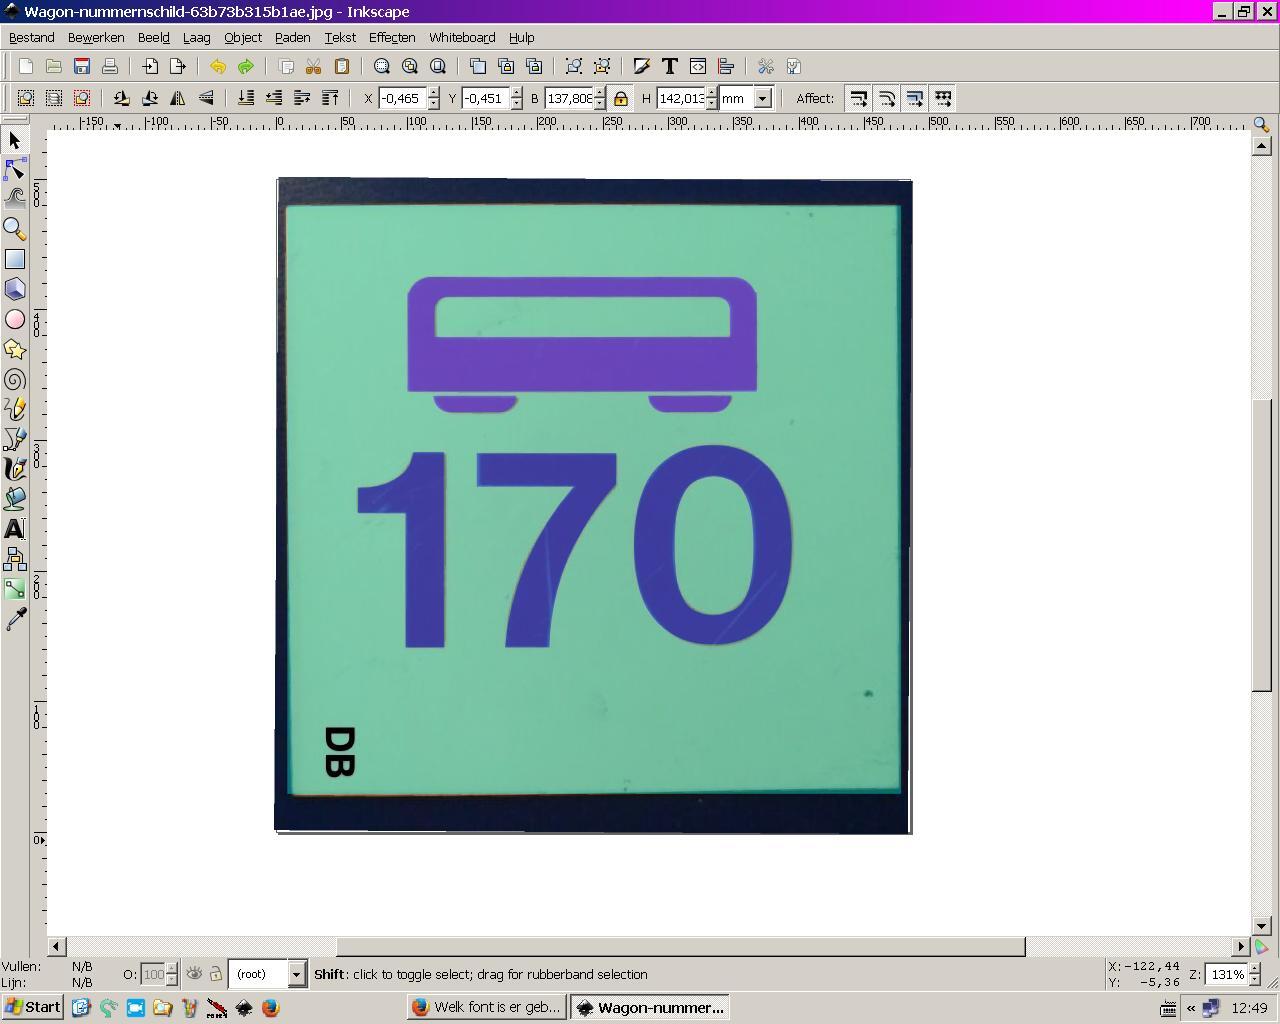Open Text and Font dialog icon

670,67
